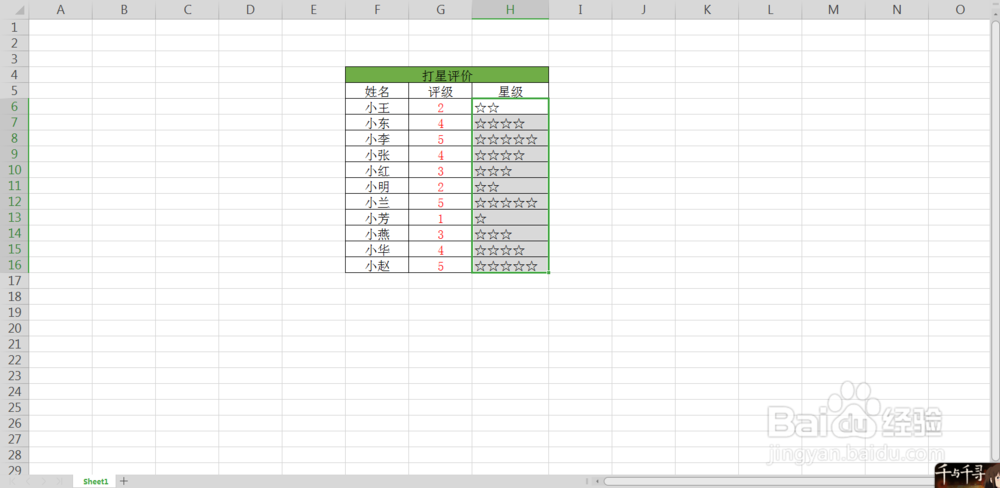The image size is (1000, 488).
Task: Select row 10 header
Action: (x=15, y=170)
